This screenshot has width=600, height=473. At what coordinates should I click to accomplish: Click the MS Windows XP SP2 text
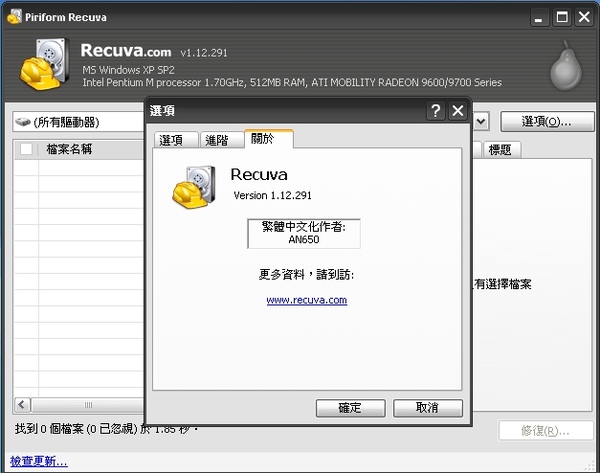pos(129,70)
